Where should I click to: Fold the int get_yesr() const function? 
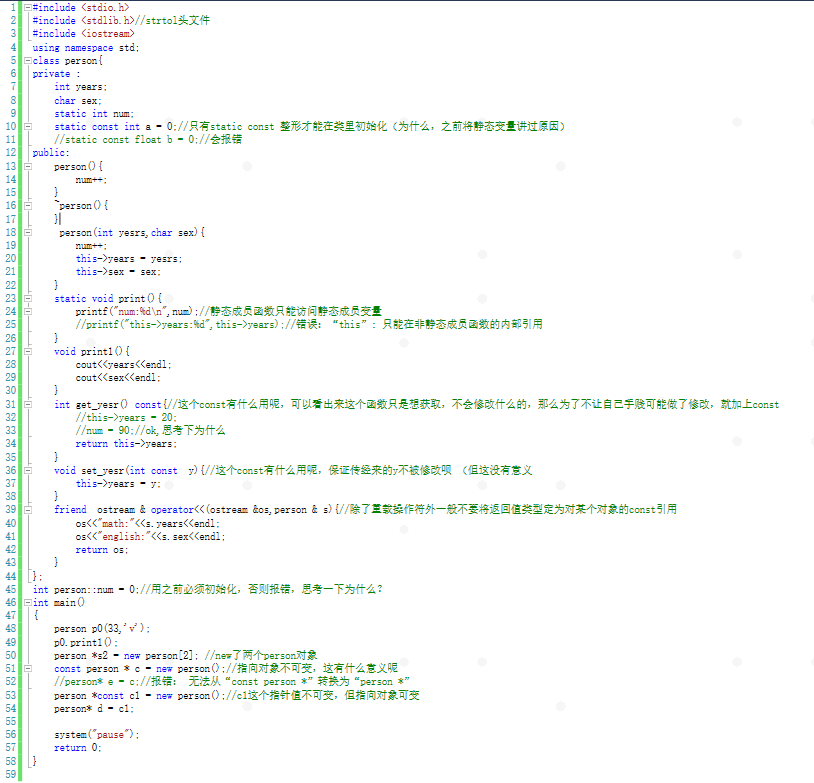[x=28, y=404]
